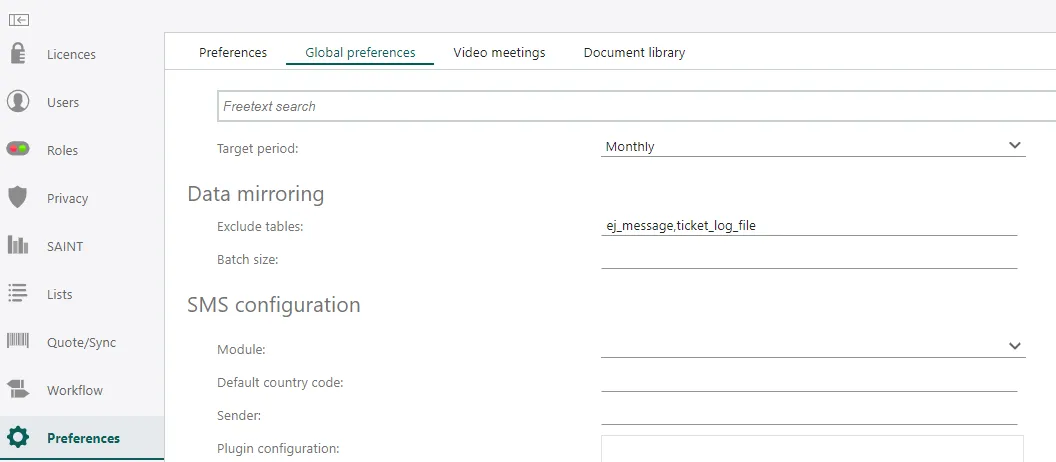Click the Monthly target period combo box
The width and height of the screenshot is (1056, 462).
tap(800, 146)
